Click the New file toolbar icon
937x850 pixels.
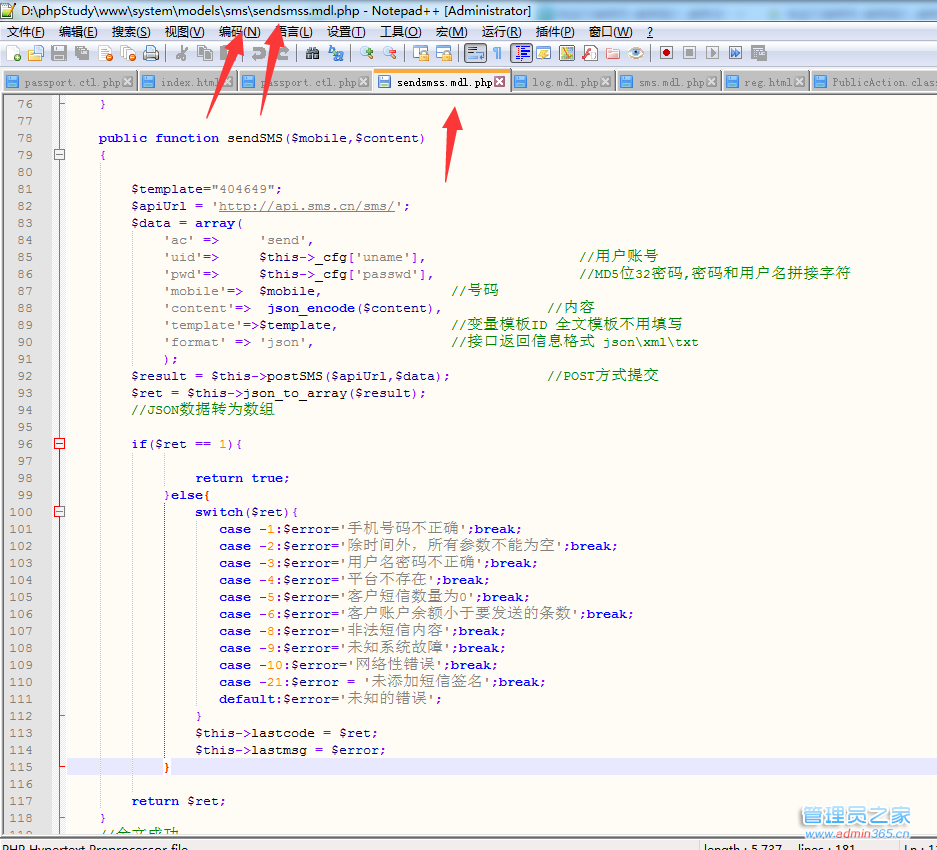14,53
